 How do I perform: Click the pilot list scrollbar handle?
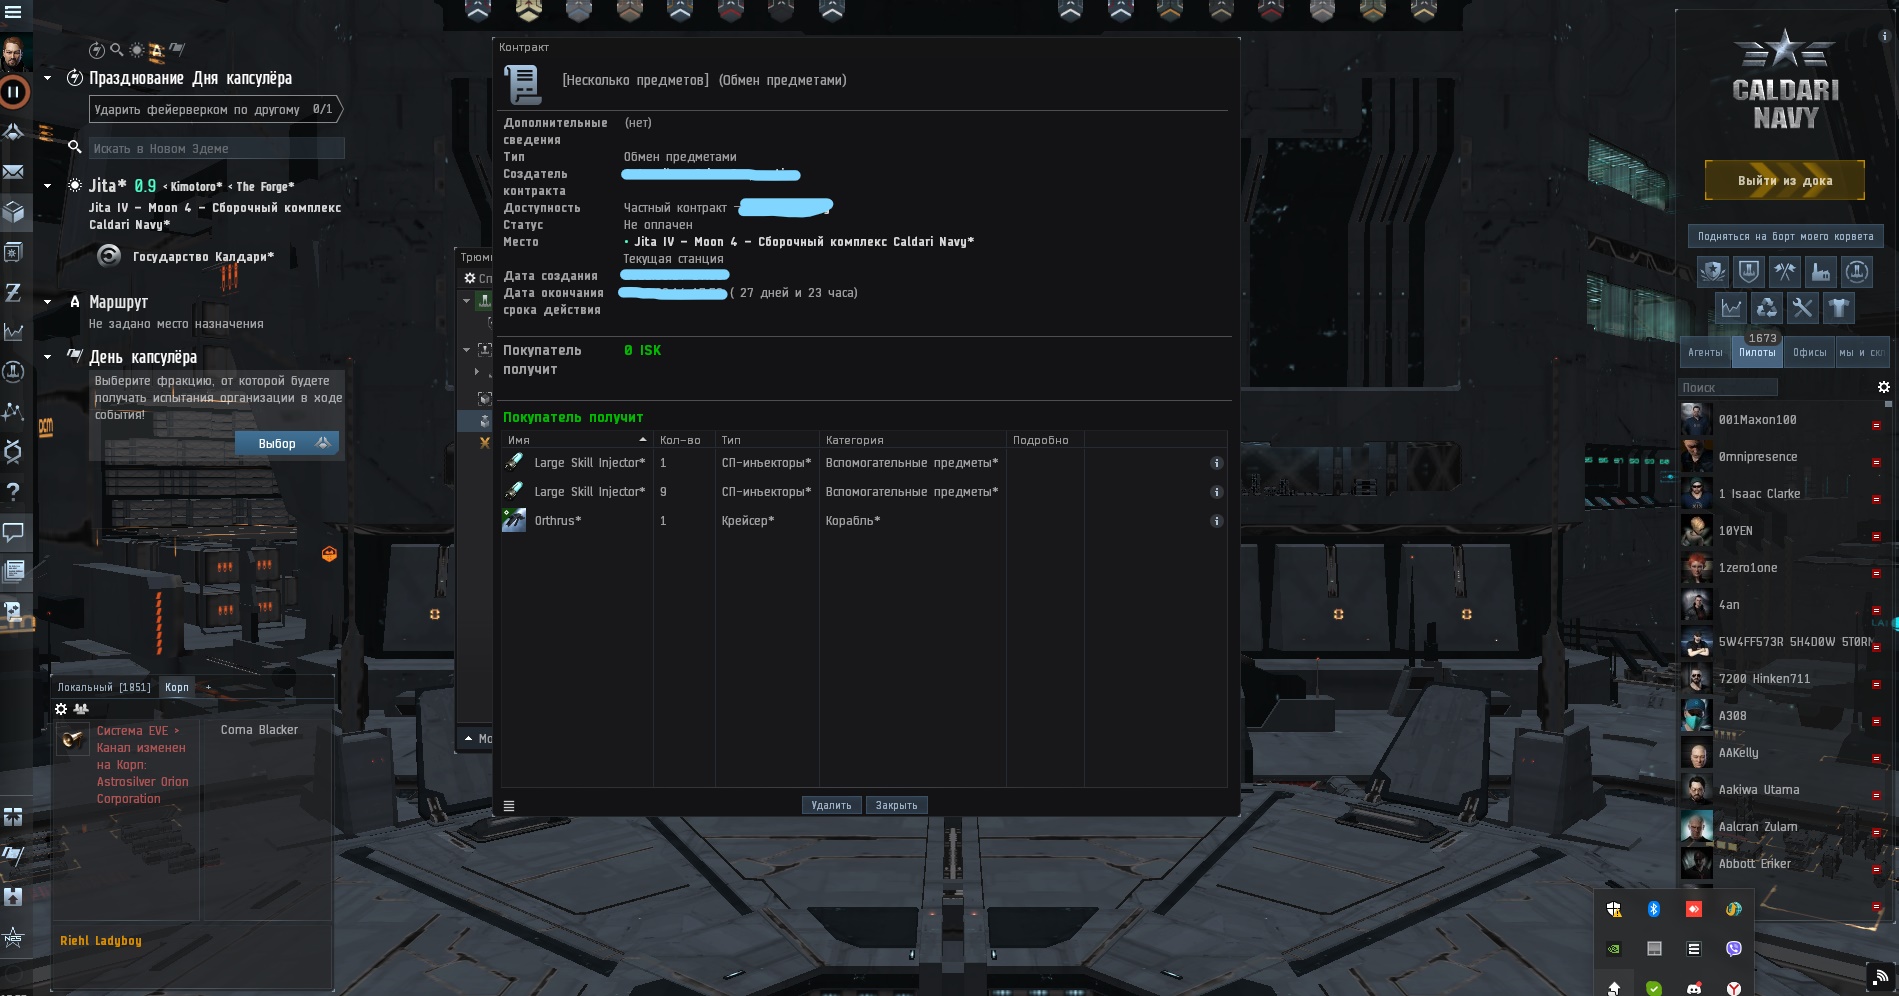click(1888, 404)
